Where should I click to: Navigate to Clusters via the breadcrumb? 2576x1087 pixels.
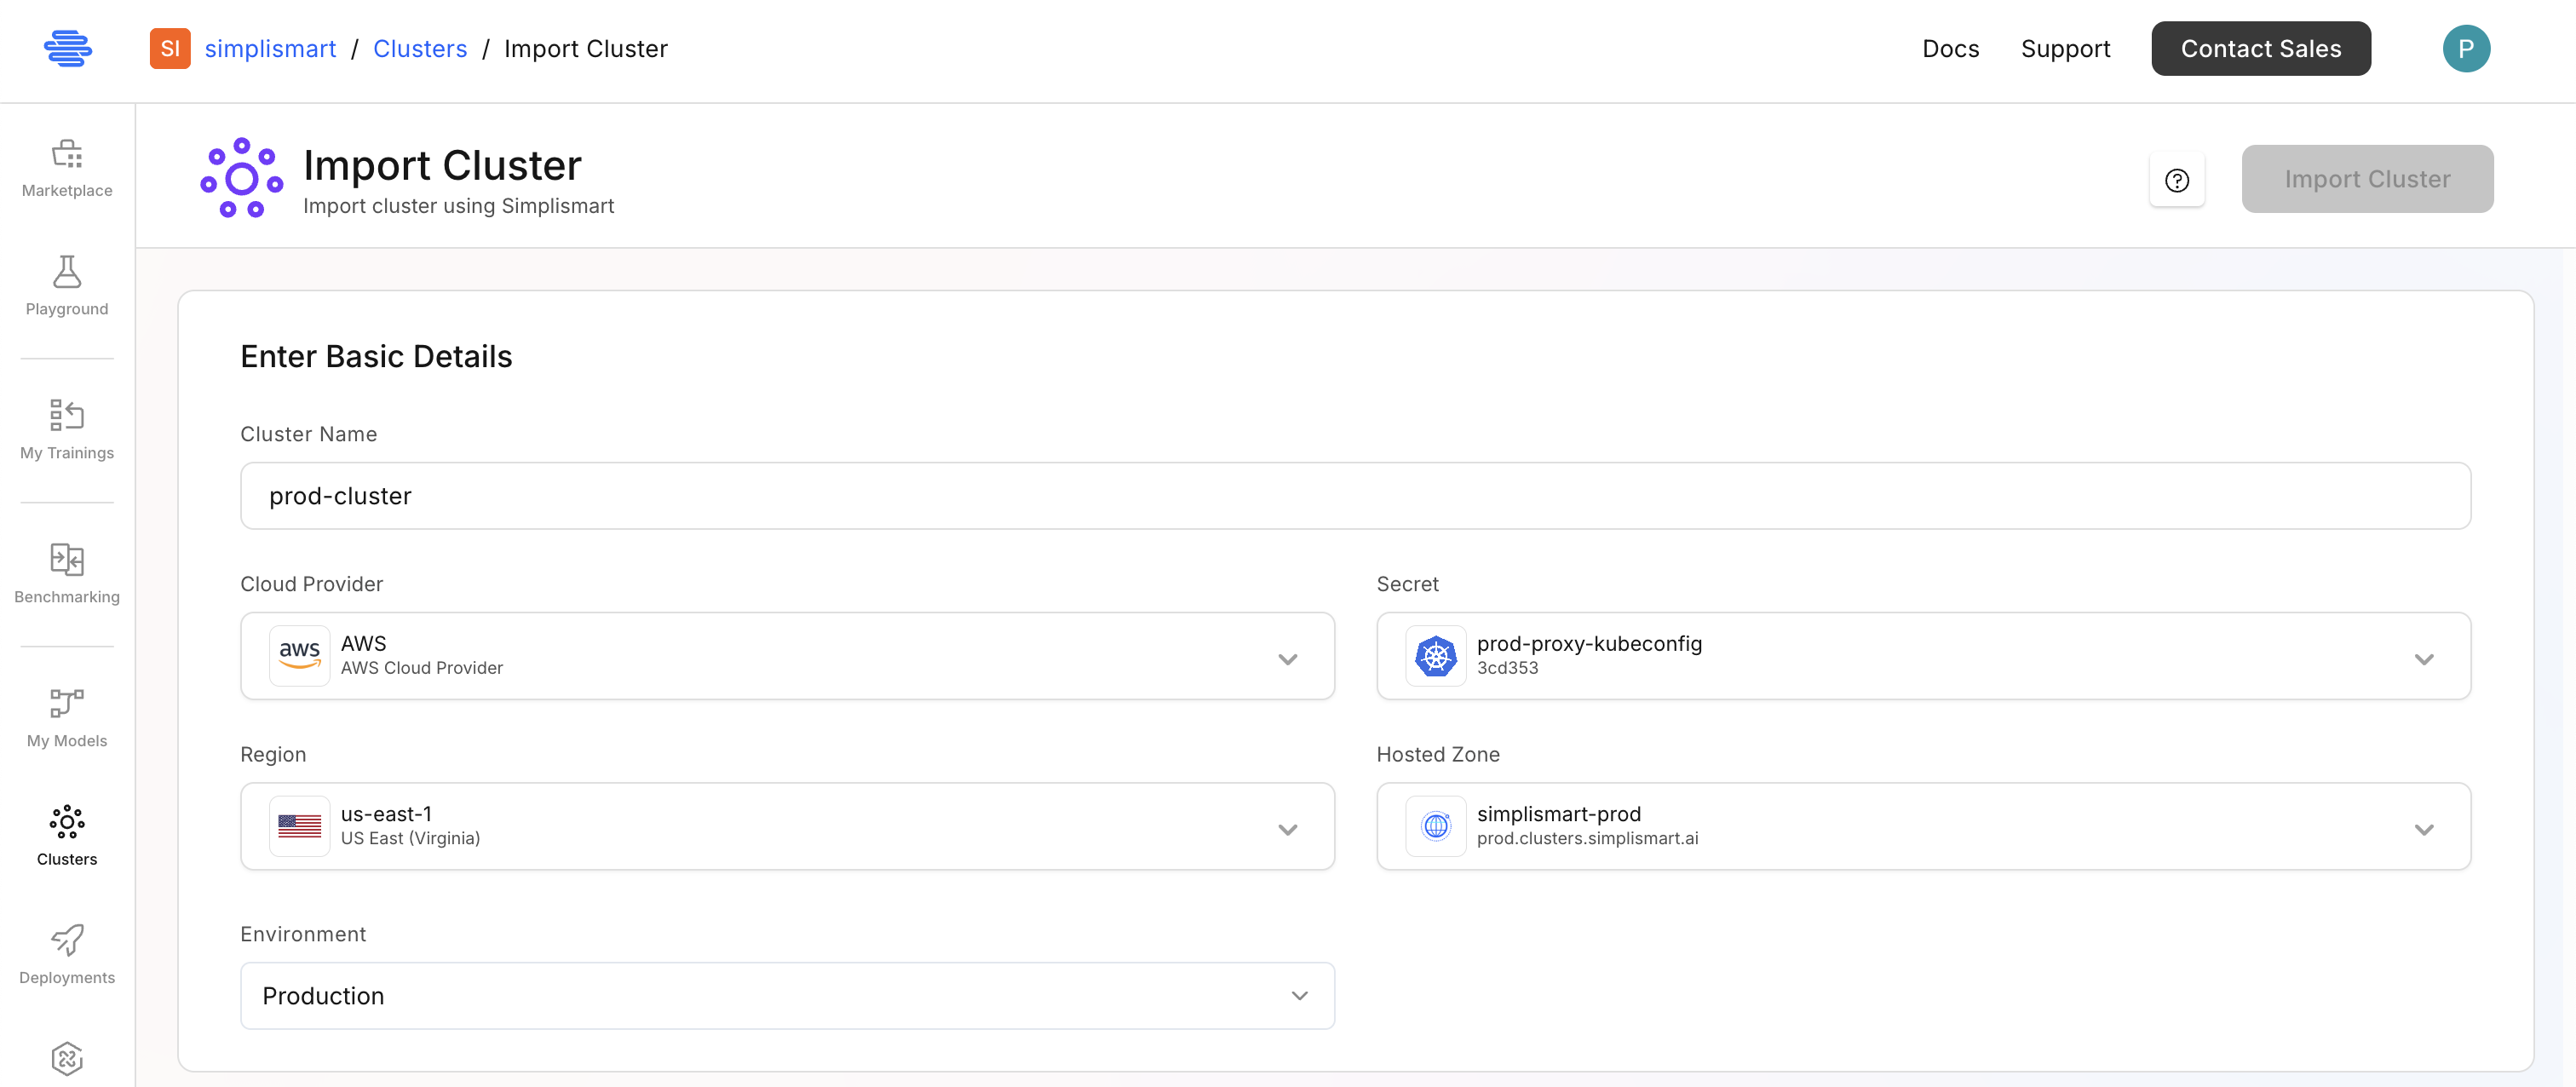[x=420, y=48]
